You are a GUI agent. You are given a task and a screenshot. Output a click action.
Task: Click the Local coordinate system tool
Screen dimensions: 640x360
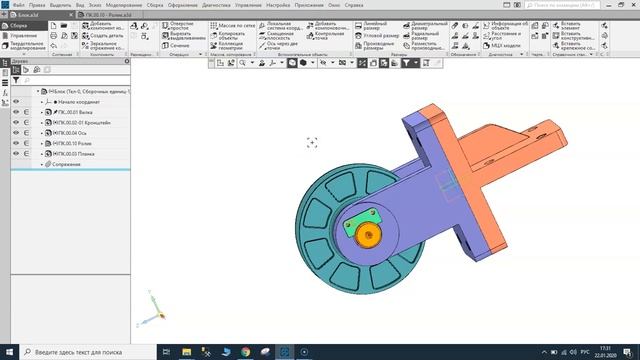[281, 26]
